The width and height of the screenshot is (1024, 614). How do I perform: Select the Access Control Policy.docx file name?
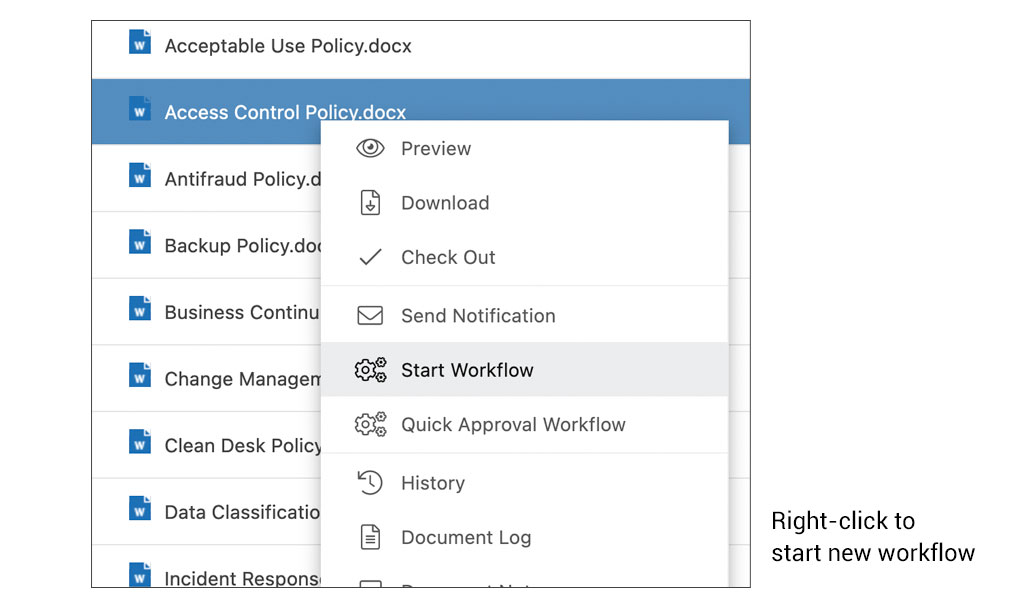[285, 112]
